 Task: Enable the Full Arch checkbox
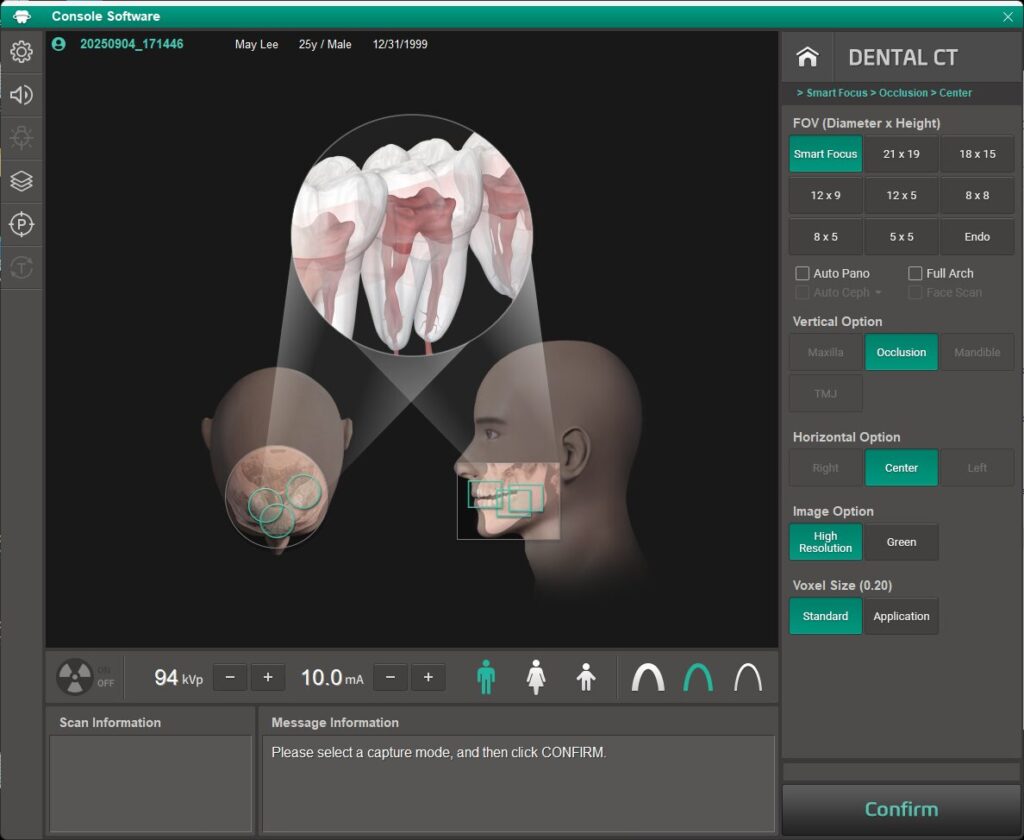click(x=915, y=273)
